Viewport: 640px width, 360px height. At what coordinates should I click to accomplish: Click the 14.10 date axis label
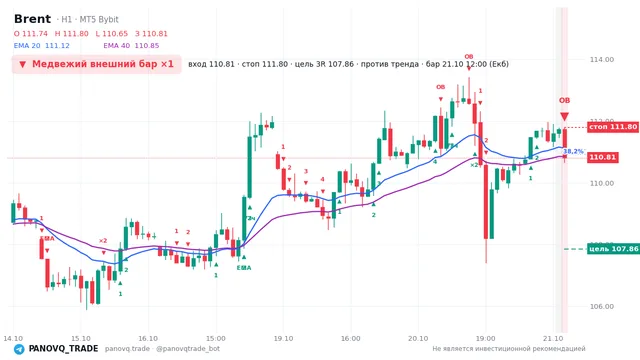pos(13,338)
